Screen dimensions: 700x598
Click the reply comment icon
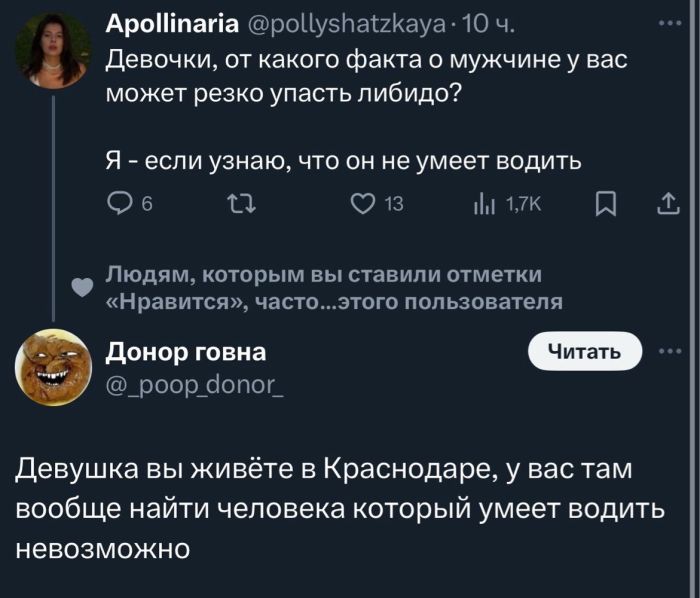click(119, 205)
